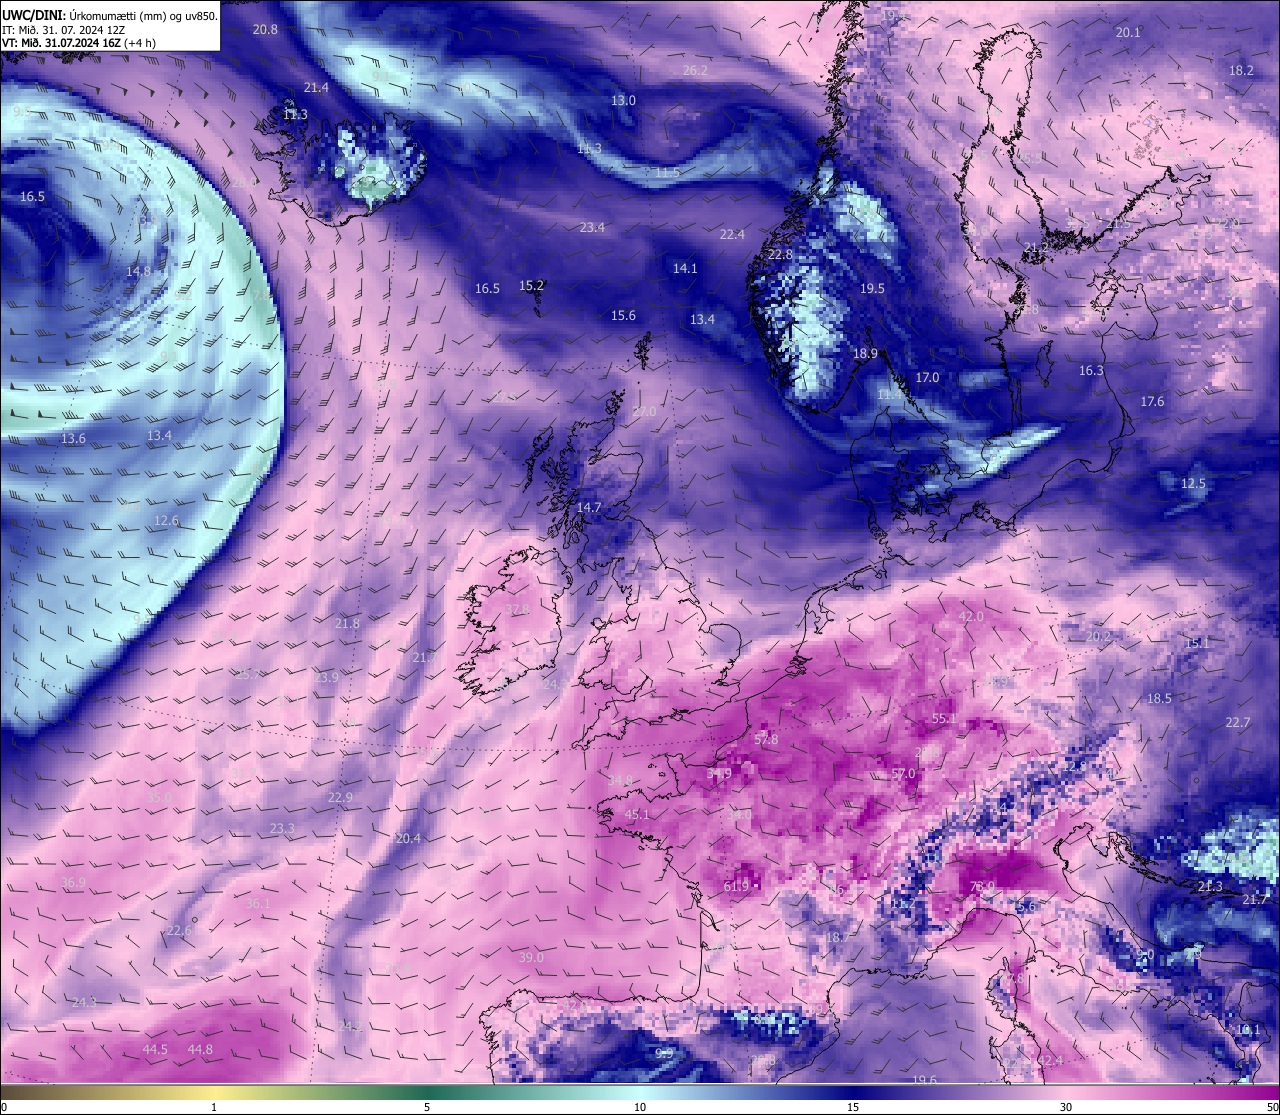Click the map value '42.0'
The image size is (1280, 1115).
coord(971,617)
